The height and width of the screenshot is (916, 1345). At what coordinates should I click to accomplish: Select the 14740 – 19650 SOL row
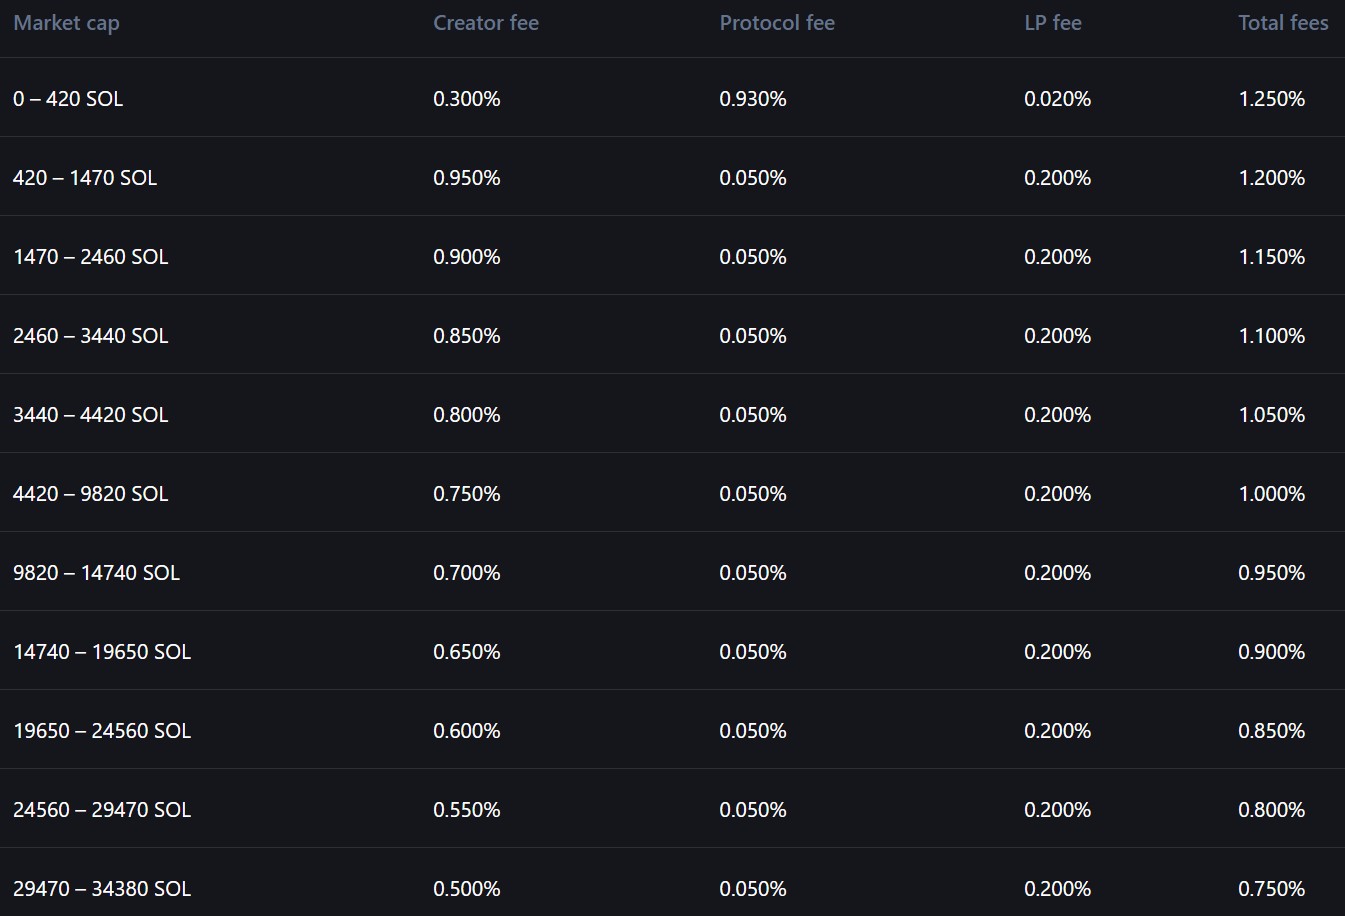[102, 652]
